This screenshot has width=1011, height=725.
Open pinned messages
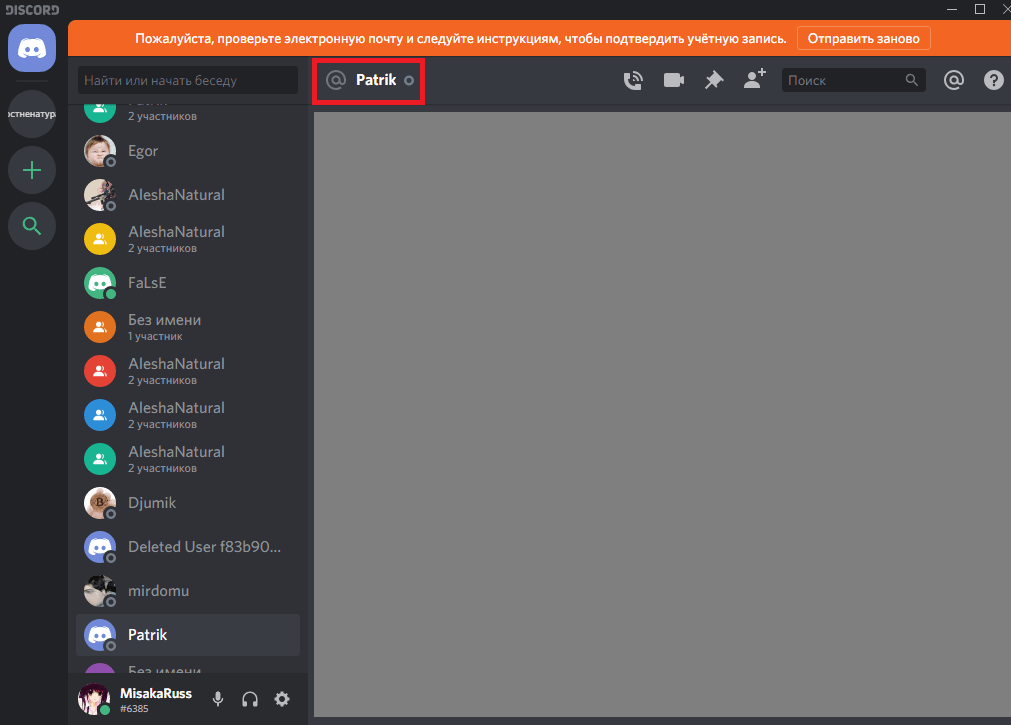[713, 81]
